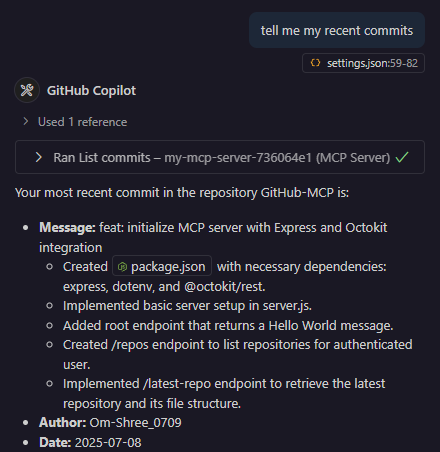Open the package.json file link
Viewport: 440px width, 452px height.
tap(162, 266)
